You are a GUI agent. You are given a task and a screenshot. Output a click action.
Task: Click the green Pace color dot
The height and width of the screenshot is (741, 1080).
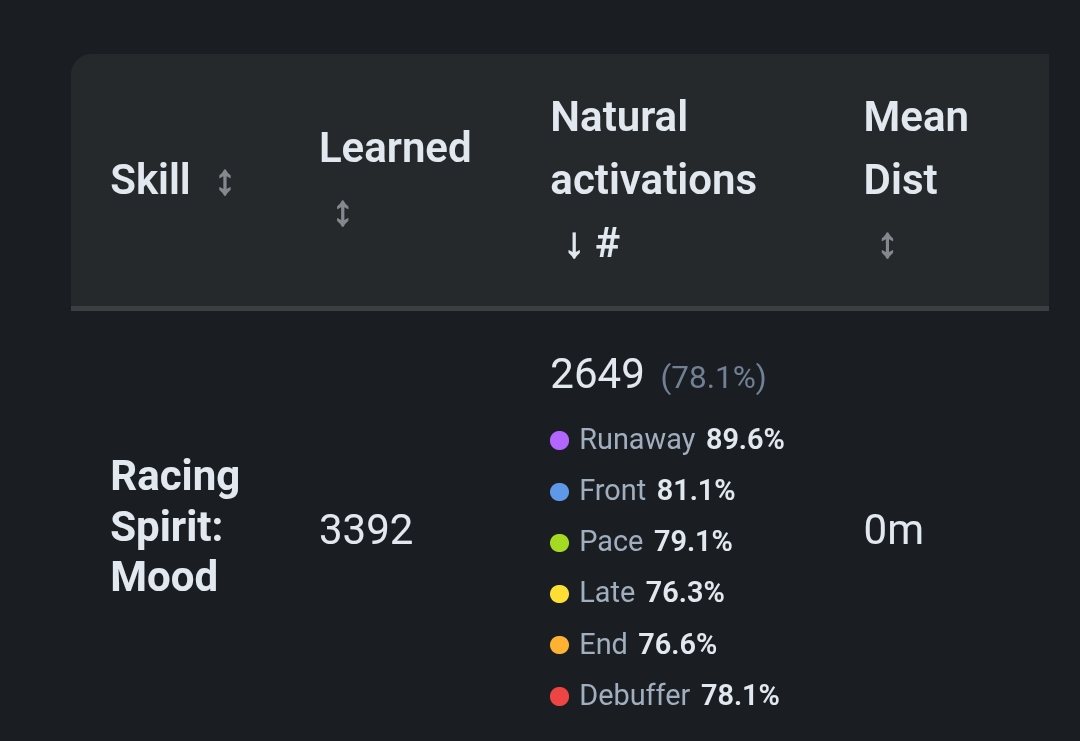pos(559,543)
